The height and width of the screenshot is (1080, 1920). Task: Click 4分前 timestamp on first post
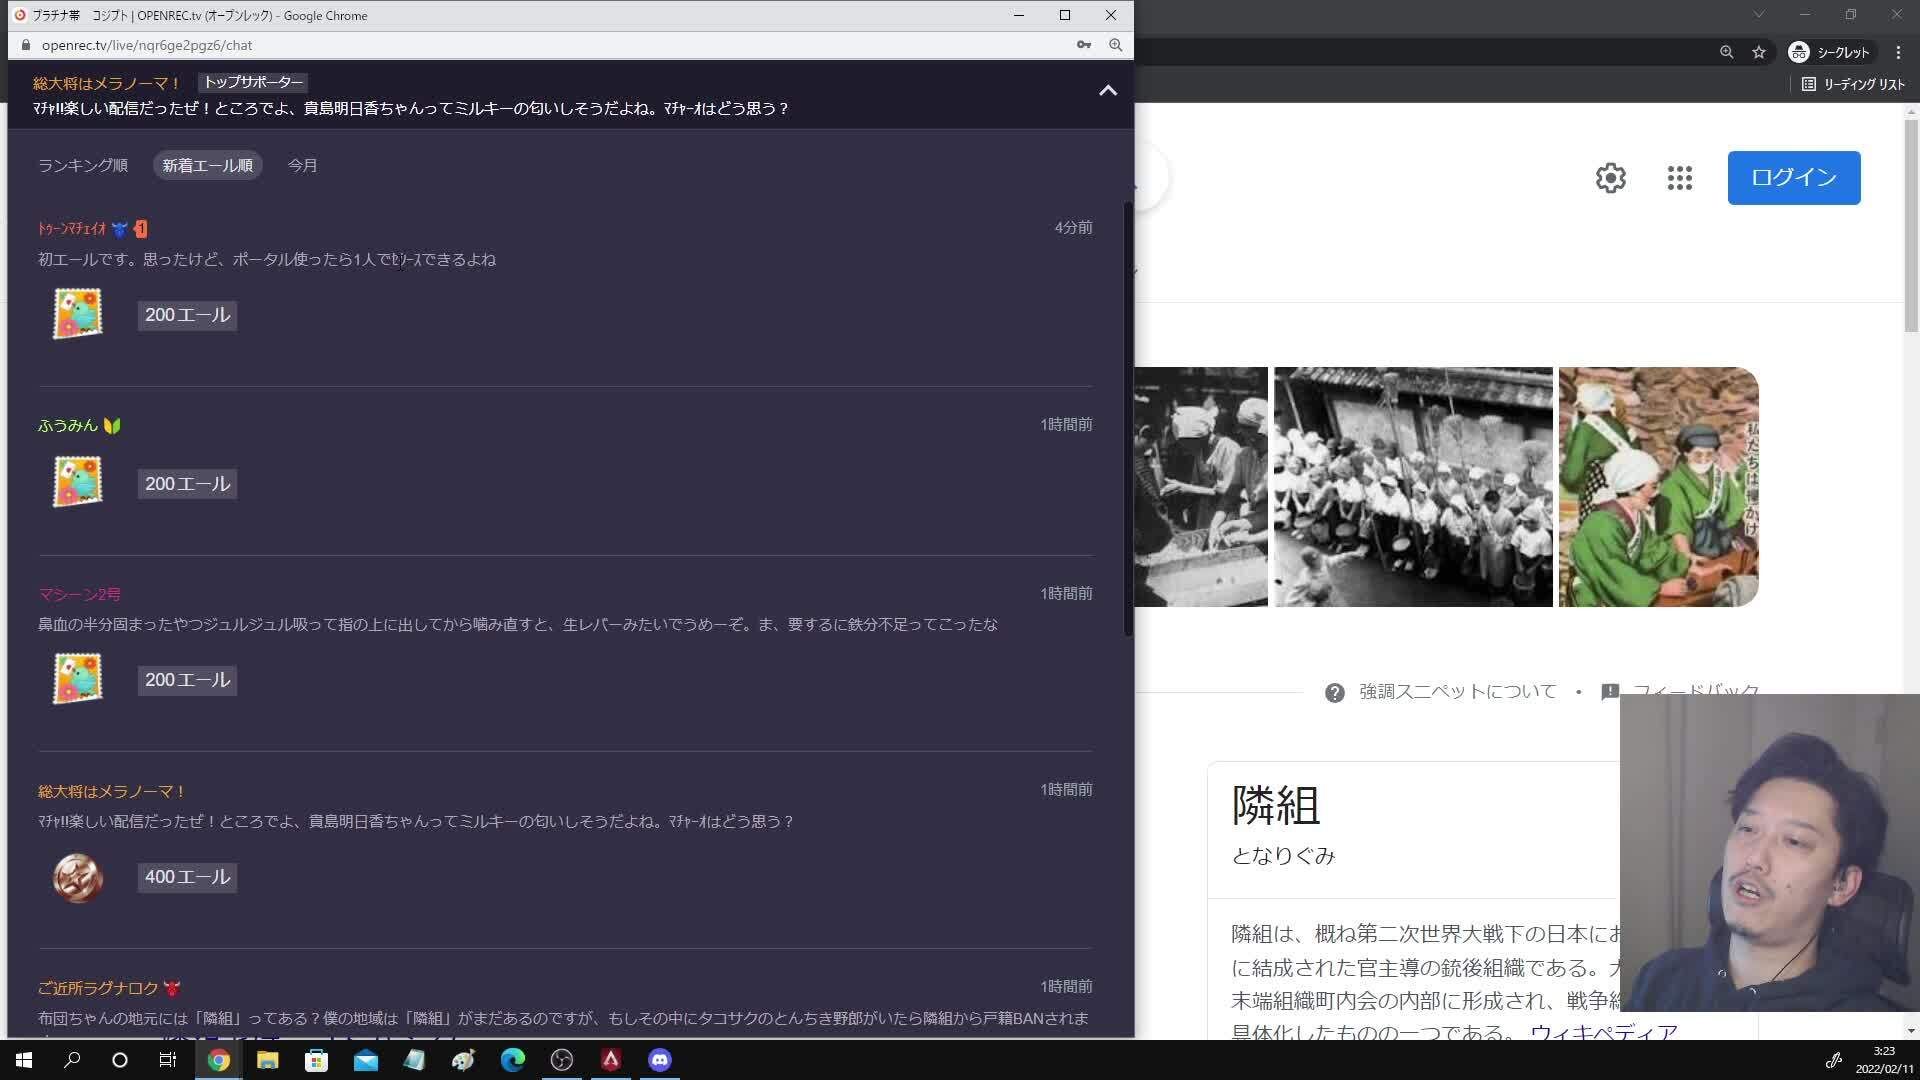pyautogui.click(x=1073, y=228)
